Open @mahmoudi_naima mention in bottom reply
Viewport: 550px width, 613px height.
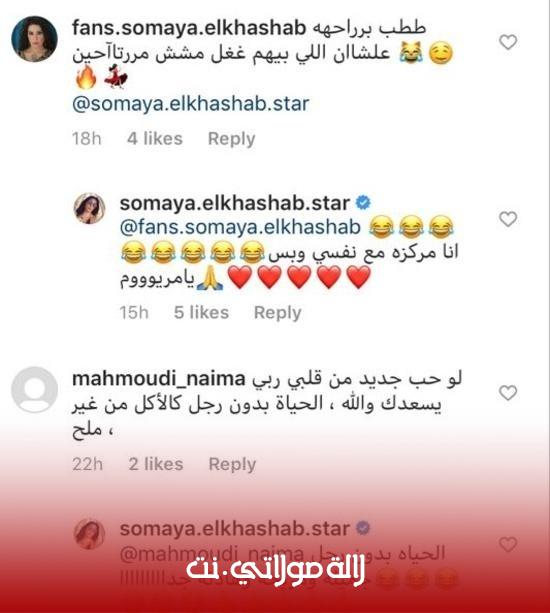point(211,554)
